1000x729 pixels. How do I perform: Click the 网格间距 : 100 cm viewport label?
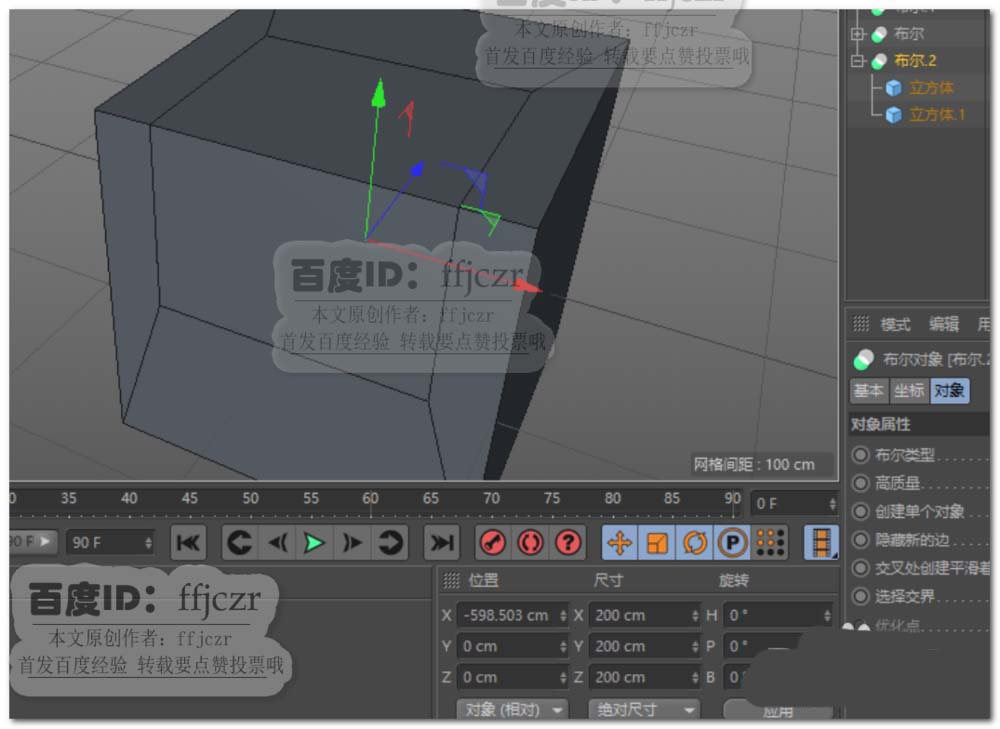tap(754, 464)
